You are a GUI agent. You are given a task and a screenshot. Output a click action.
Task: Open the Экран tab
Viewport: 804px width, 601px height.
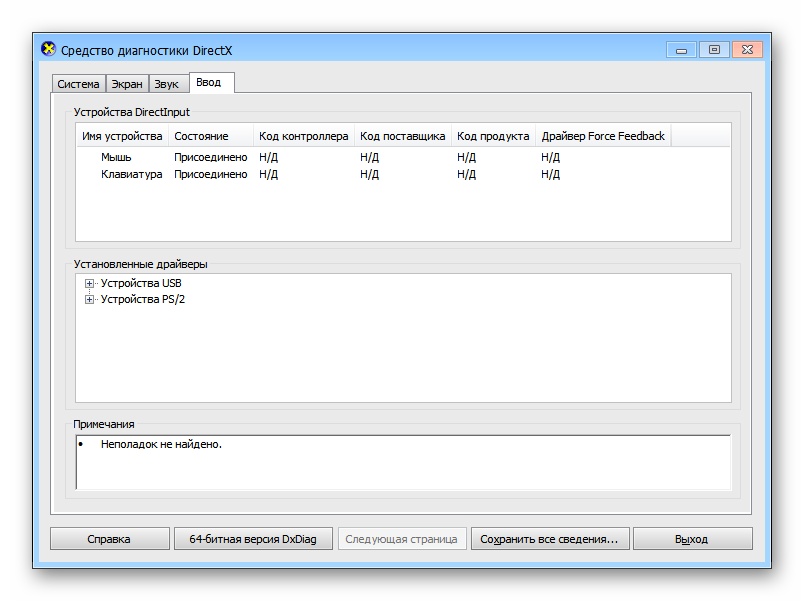pyautogui.click(x=127, y=84)
